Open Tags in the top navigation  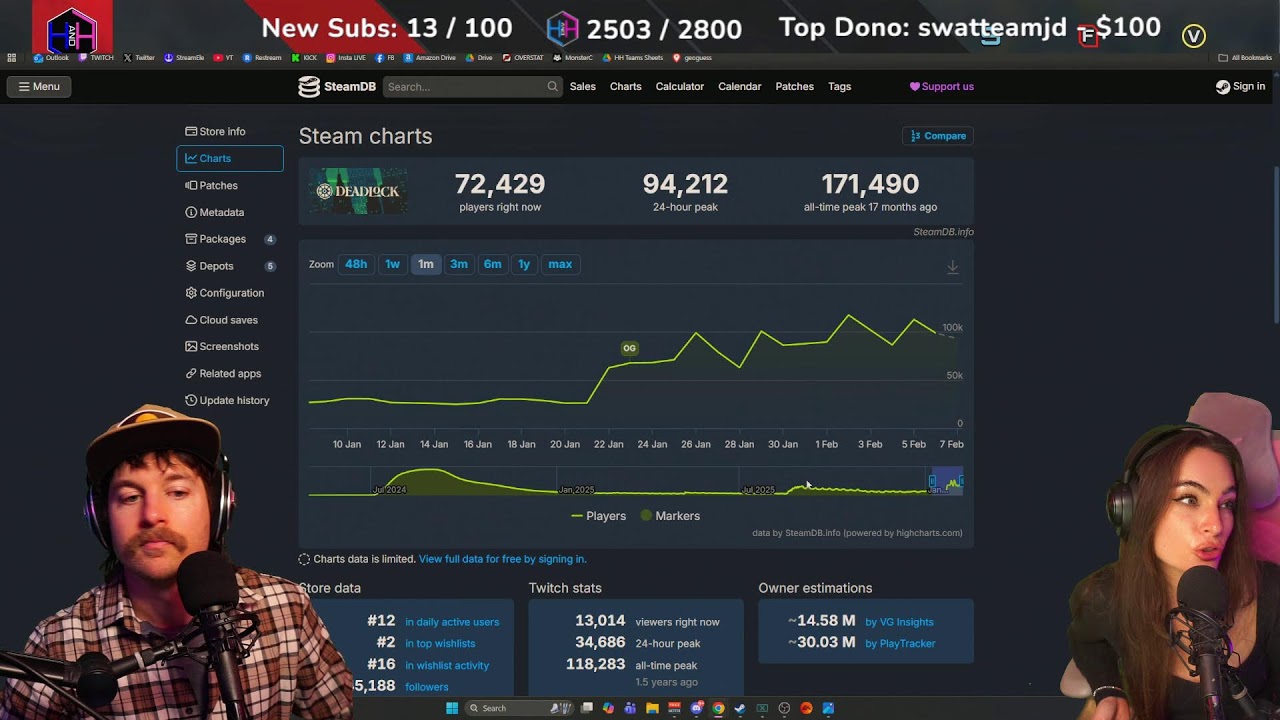840,87
